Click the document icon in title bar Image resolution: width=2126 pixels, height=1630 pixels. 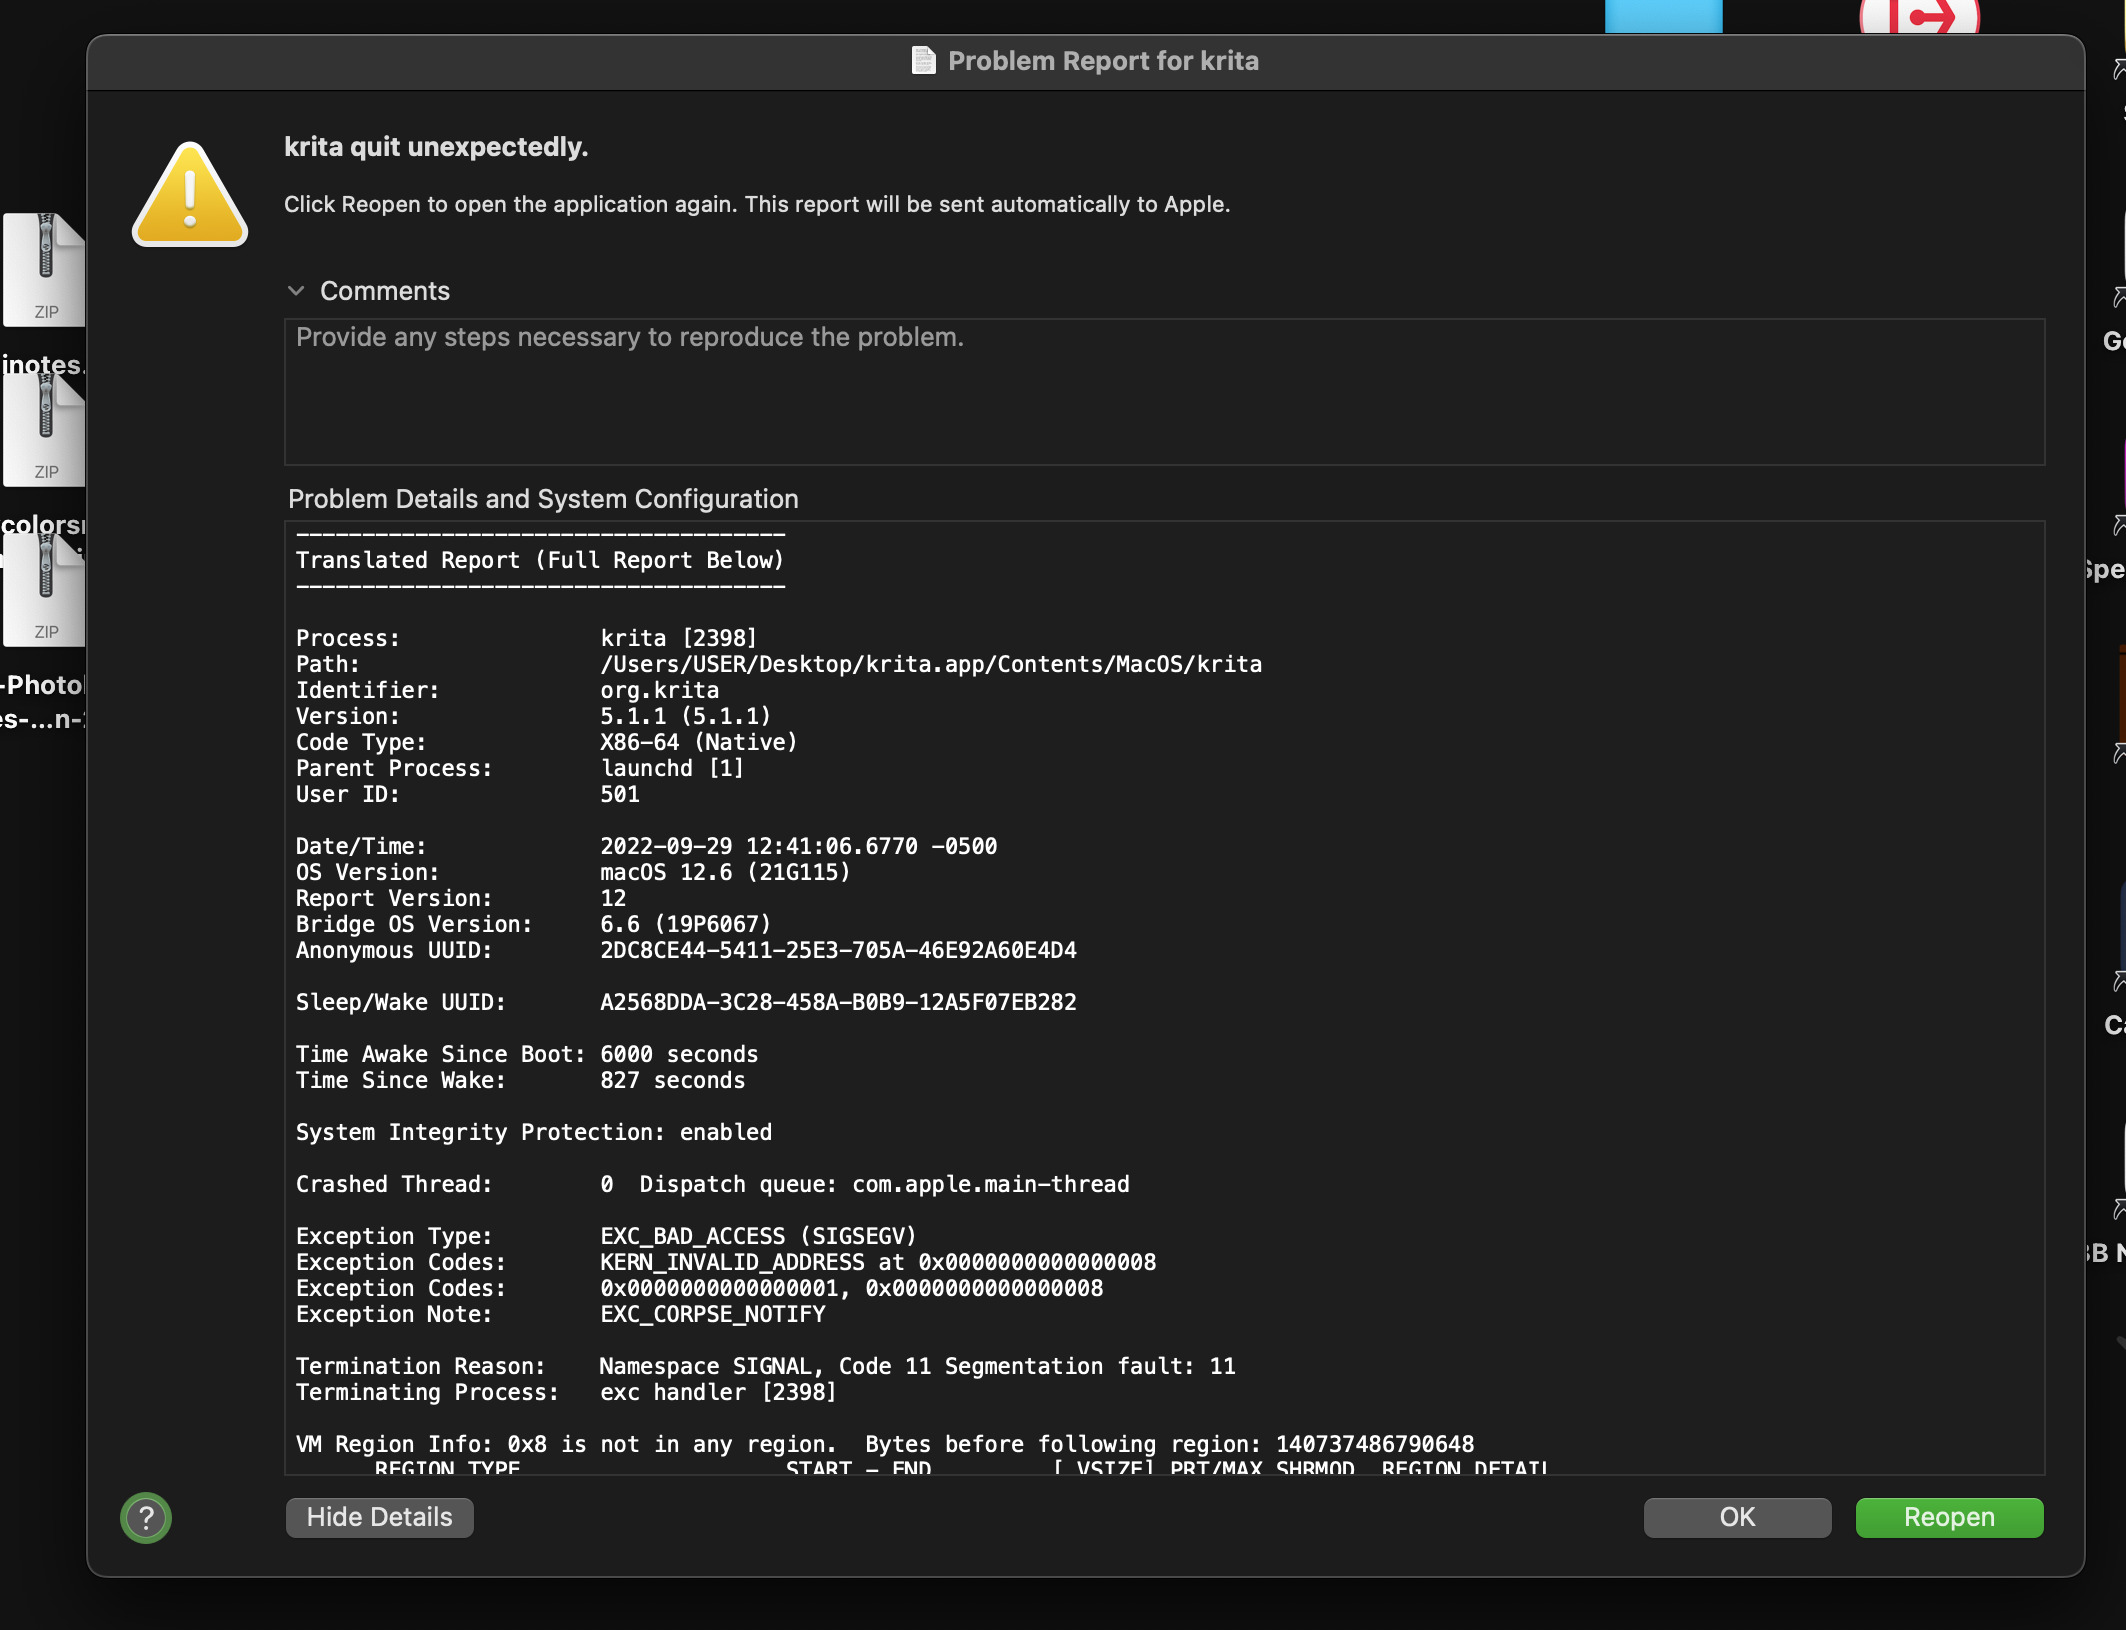tap(923, 61)
